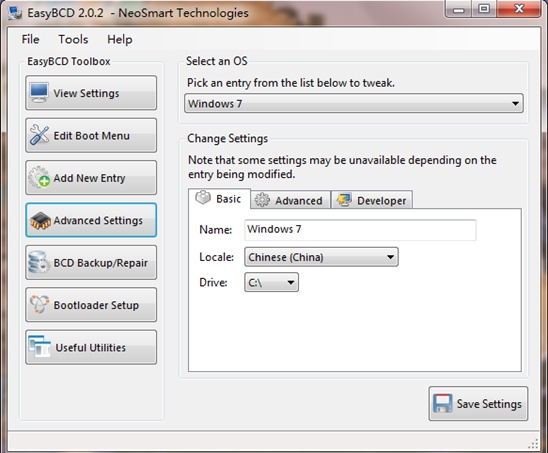This screenshot has width=548, height=453.
Task: Click the gear icon on Advanced tab
Action: click(262, 200)
